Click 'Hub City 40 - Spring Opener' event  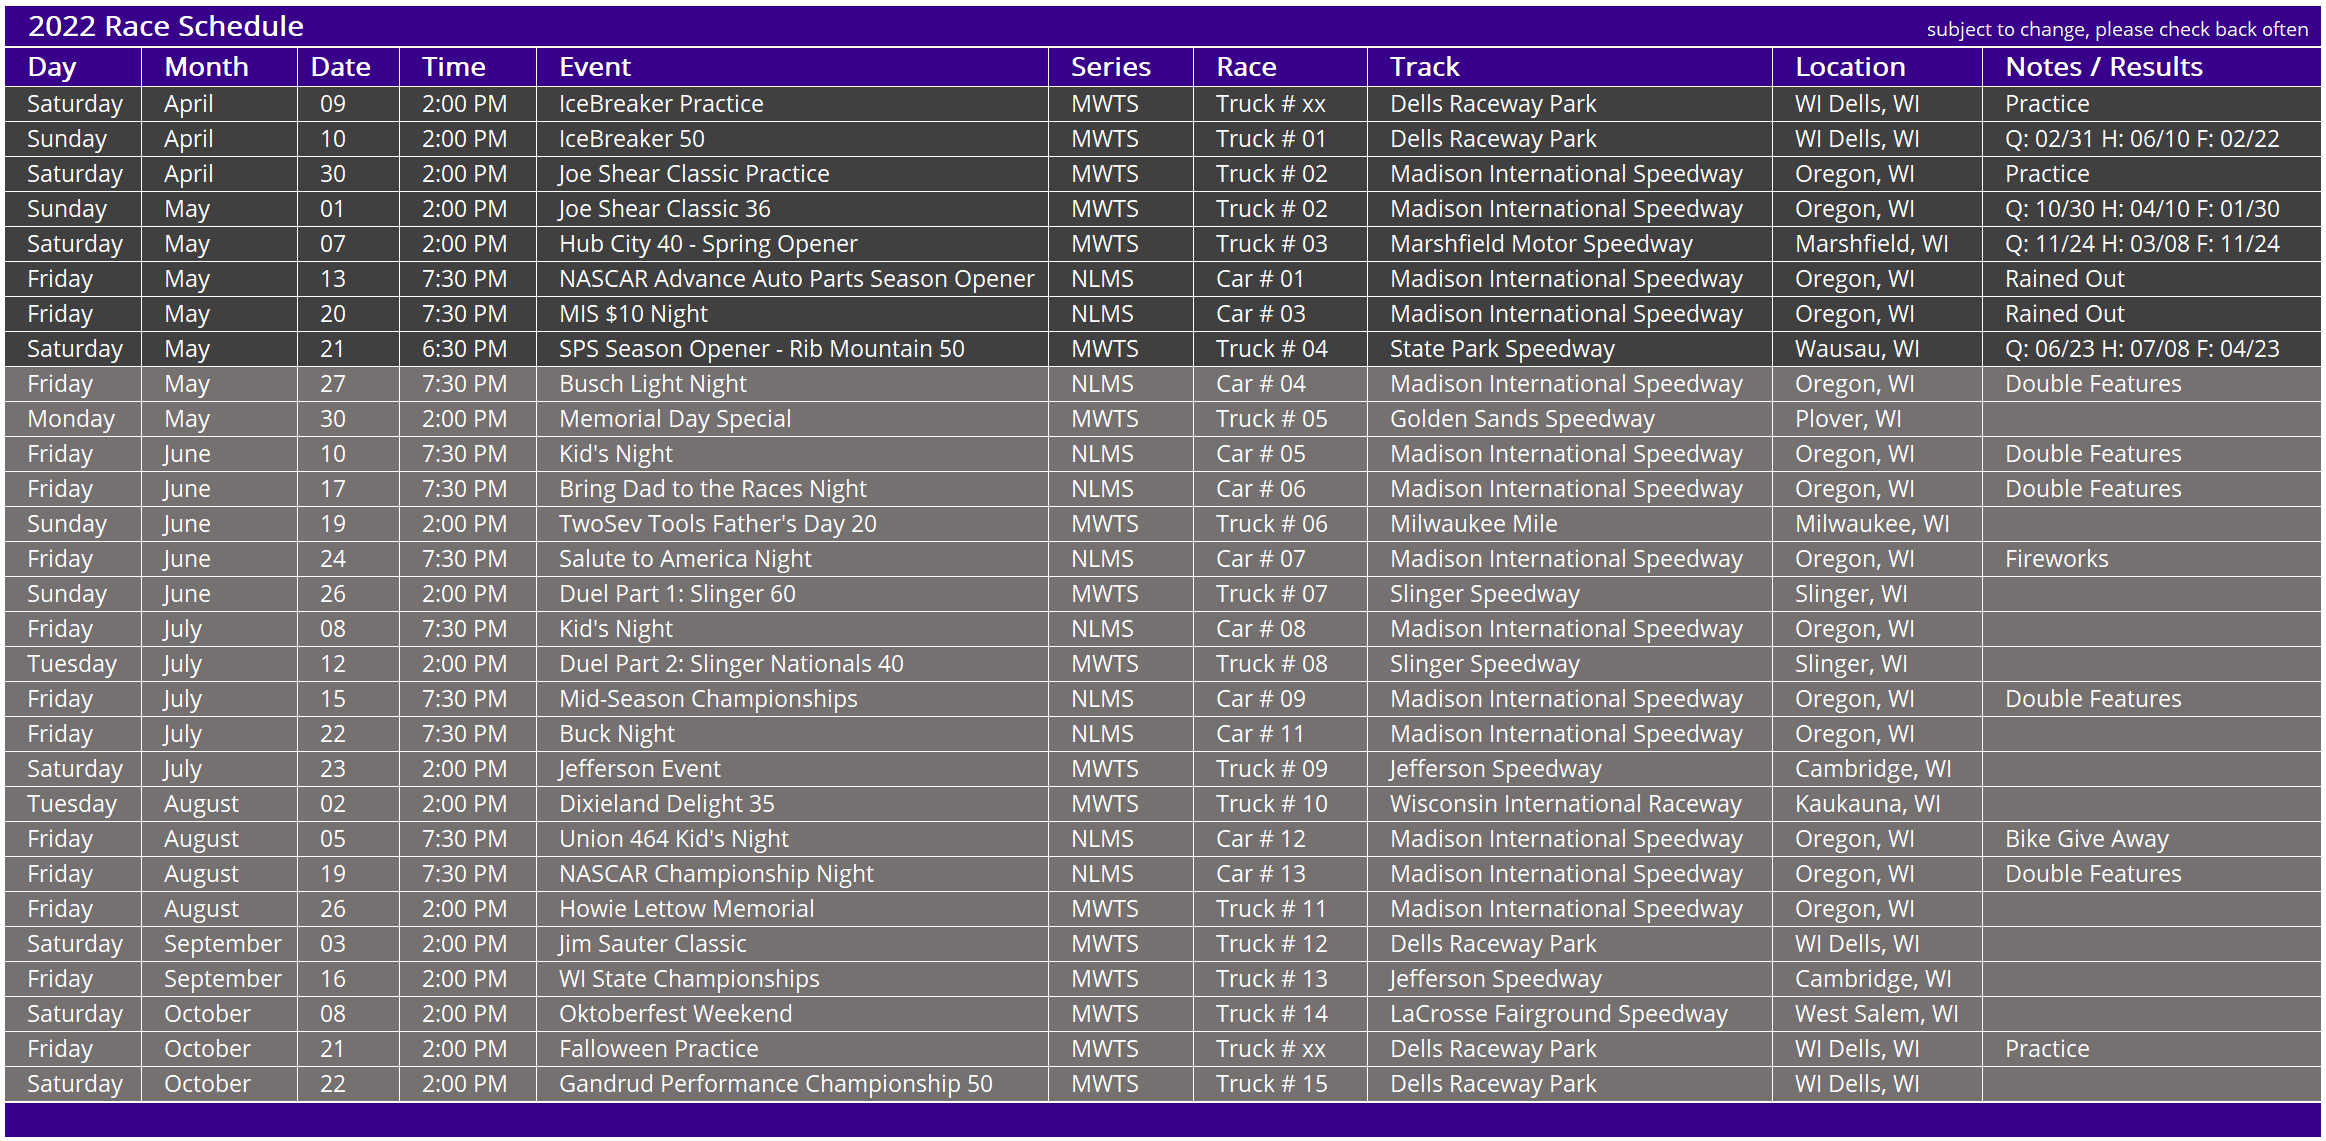click(x=708, y=244)
